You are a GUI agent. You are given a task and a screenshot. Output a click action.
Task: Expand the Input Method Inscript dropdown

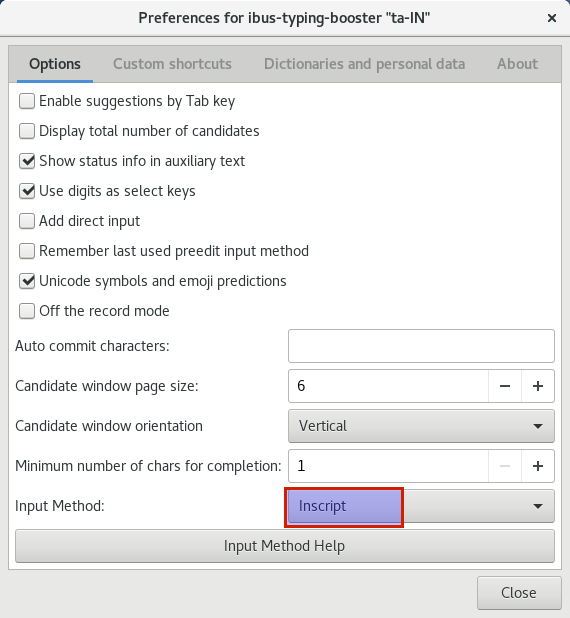tap(421, 506)
